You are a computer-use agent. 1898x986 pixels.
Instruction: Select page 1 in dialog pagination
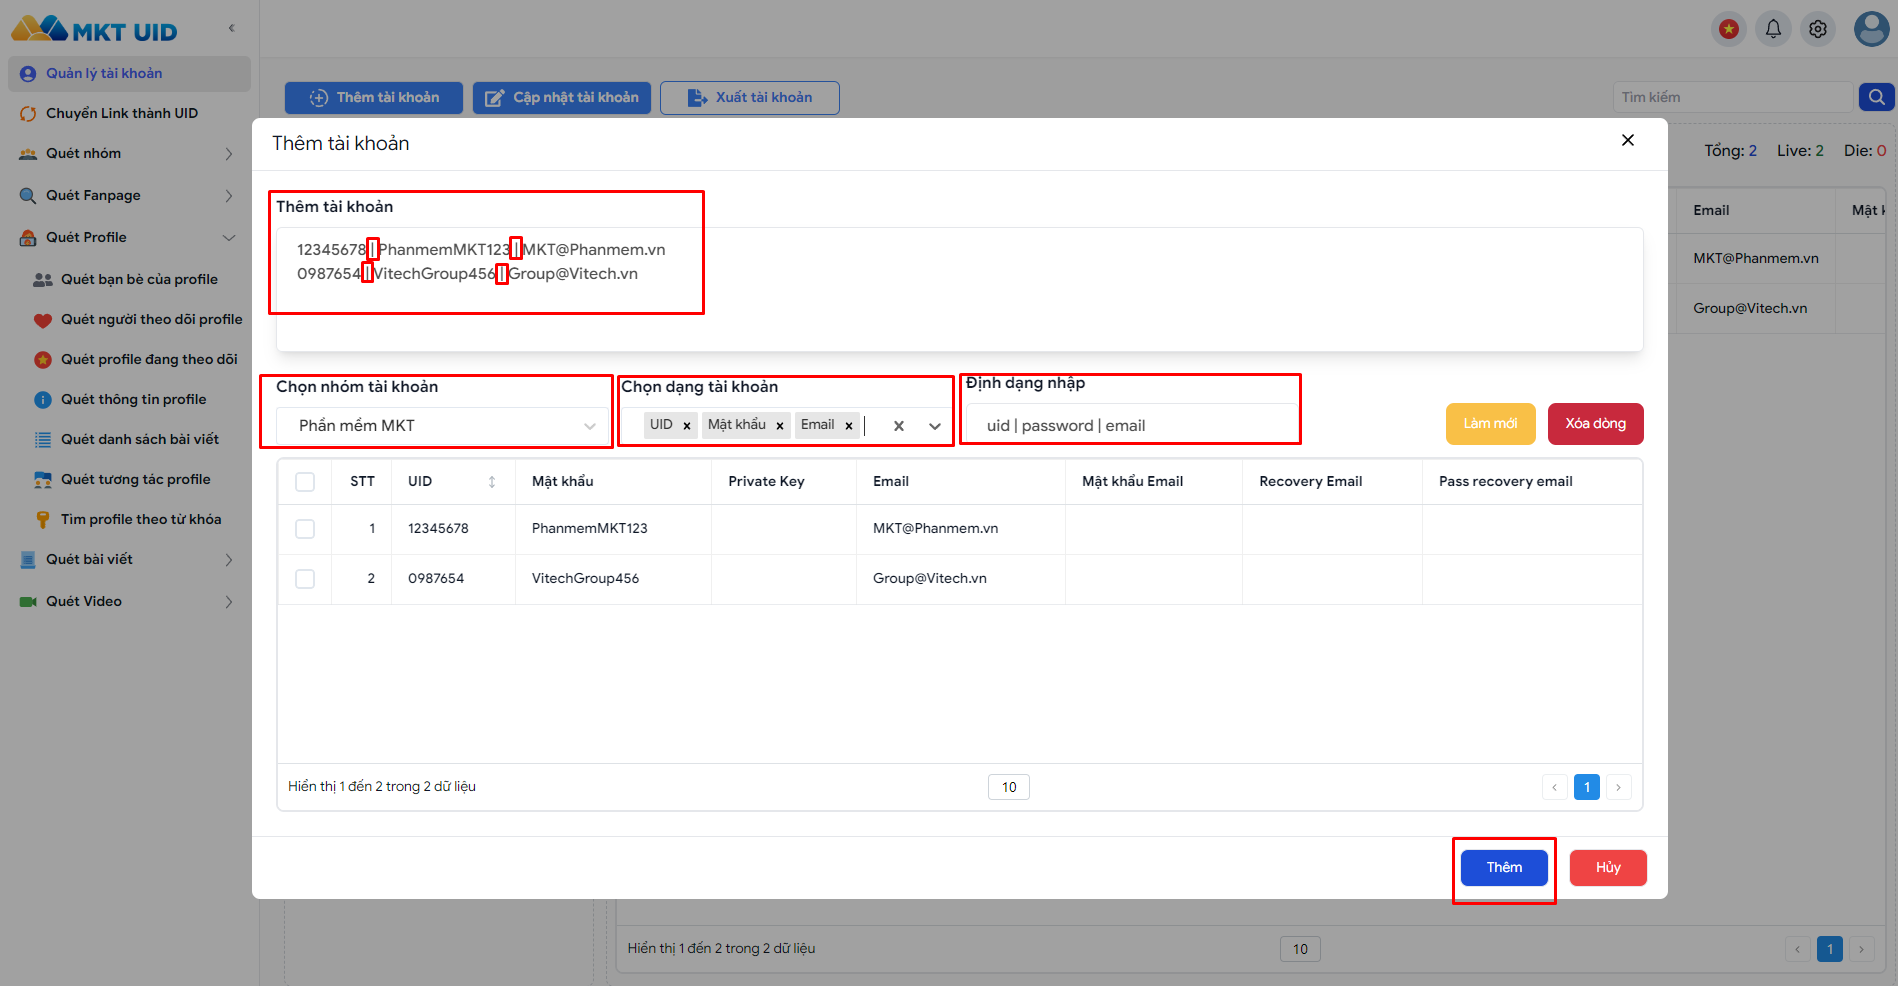click(x=1587, y=787)
